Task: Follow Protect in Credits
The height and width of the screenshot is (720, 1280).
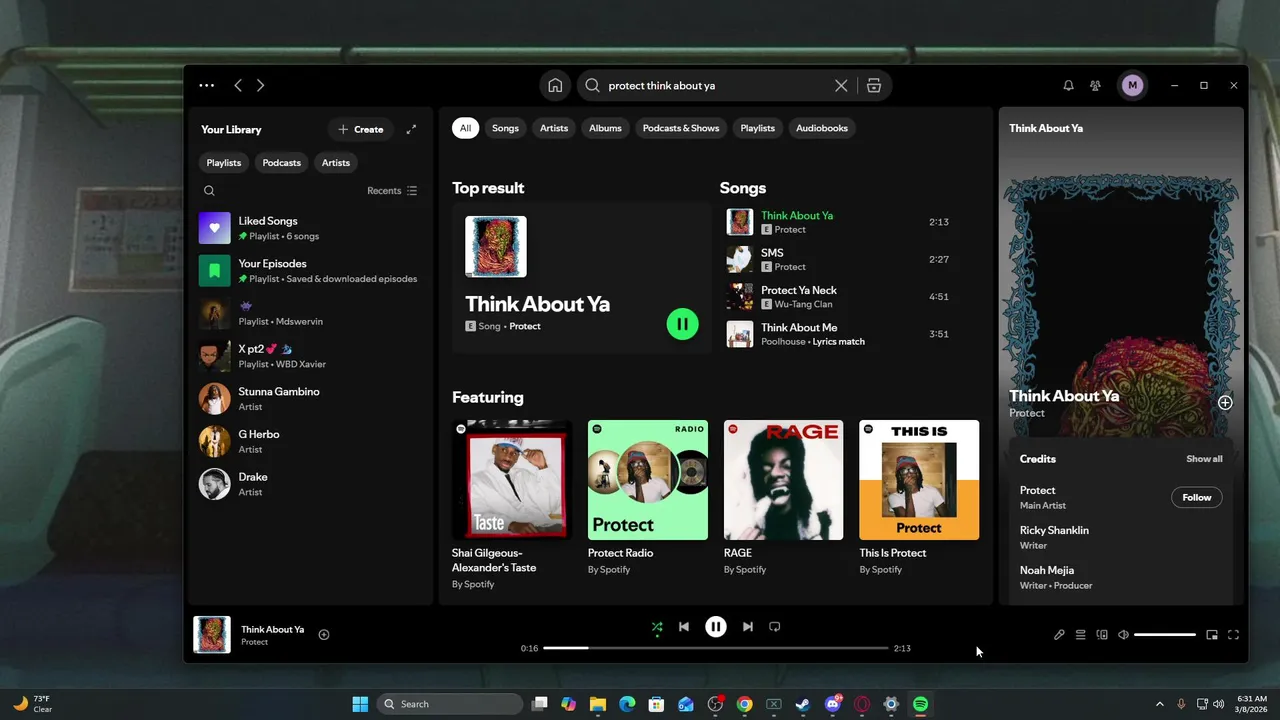Action: [x=1197, y=497]
